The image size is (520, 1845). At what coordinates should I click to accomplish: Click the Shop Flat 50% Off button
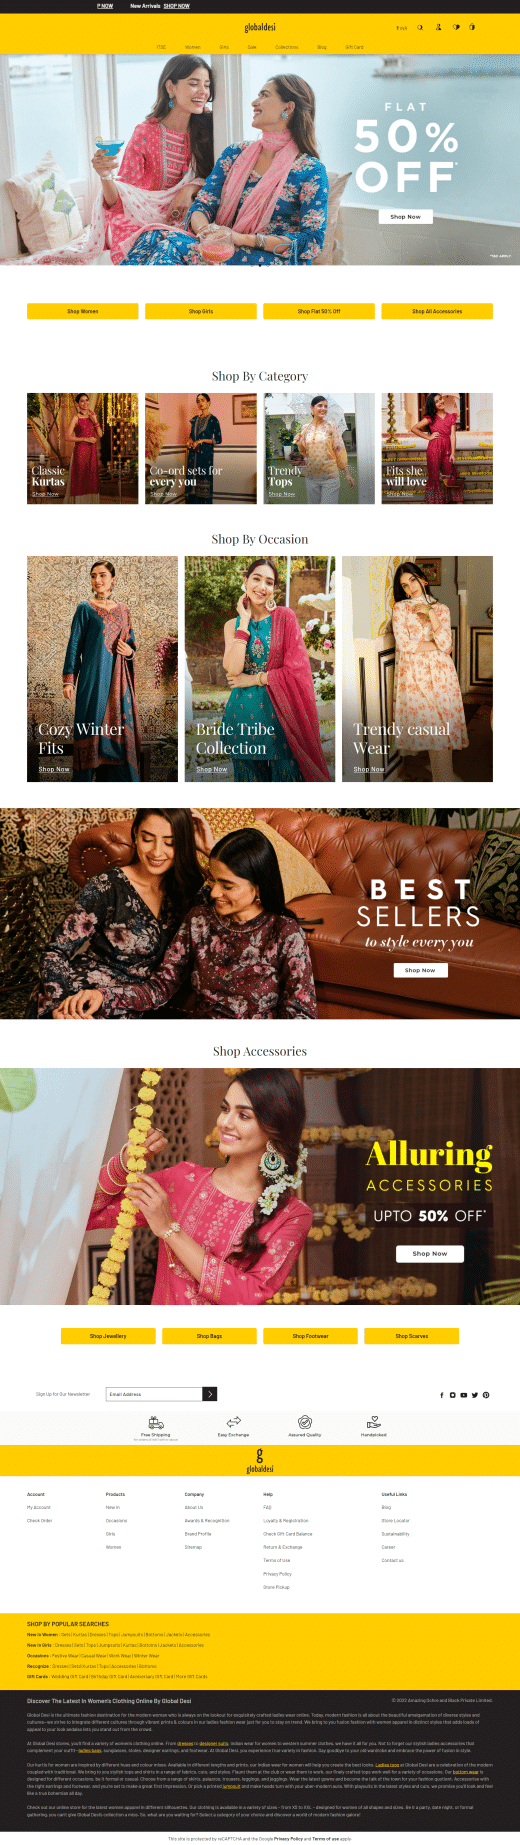319,311
